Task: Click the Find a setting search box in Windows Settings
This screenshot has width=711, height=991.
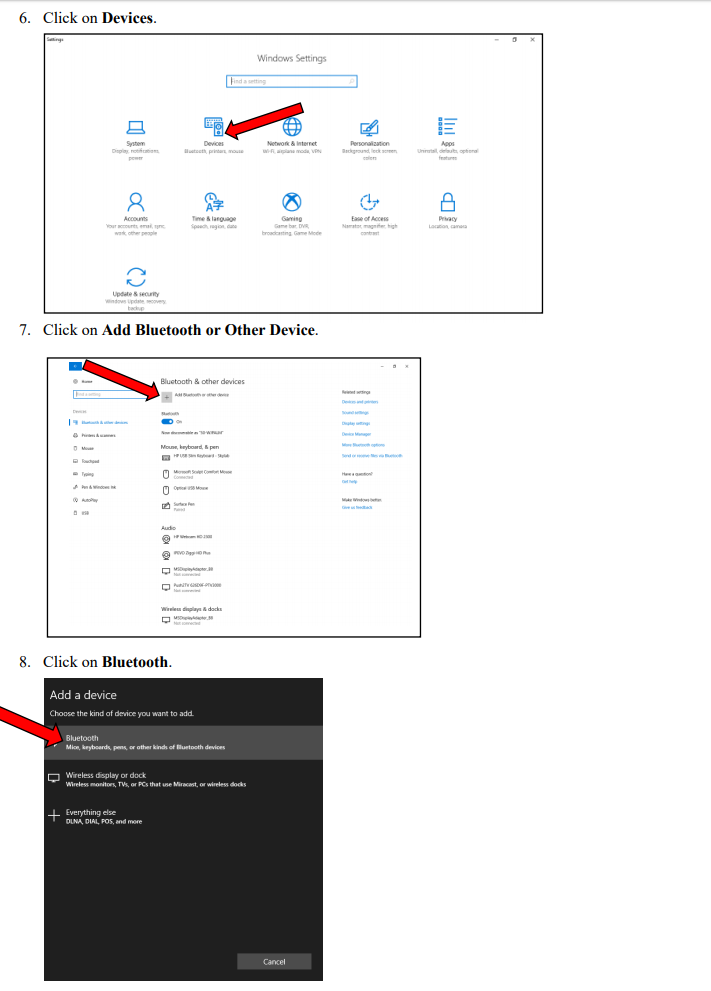Action: (x=291, y=81)
